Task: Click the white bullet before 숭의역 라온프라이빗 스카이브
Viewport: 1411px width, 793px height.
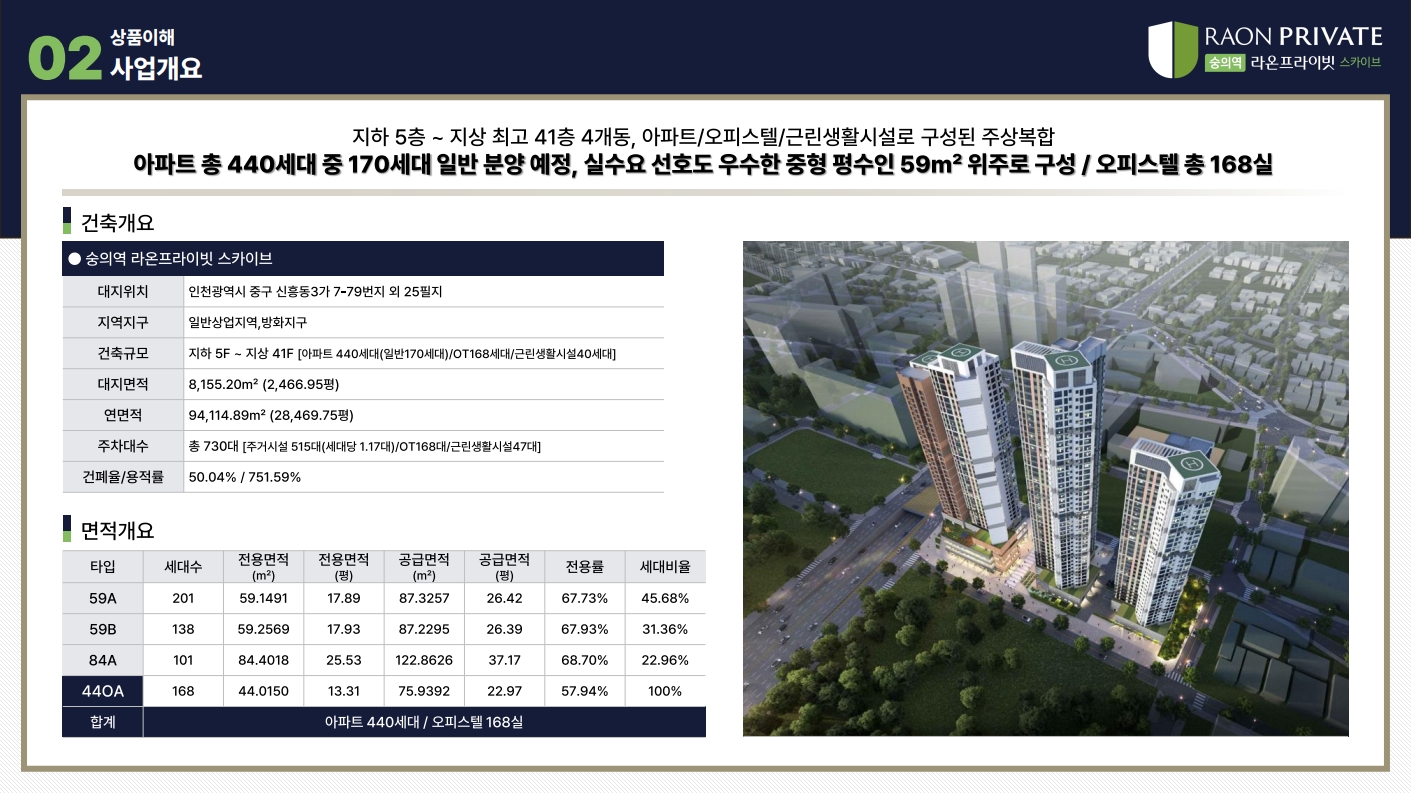Action: click(74, 259)
